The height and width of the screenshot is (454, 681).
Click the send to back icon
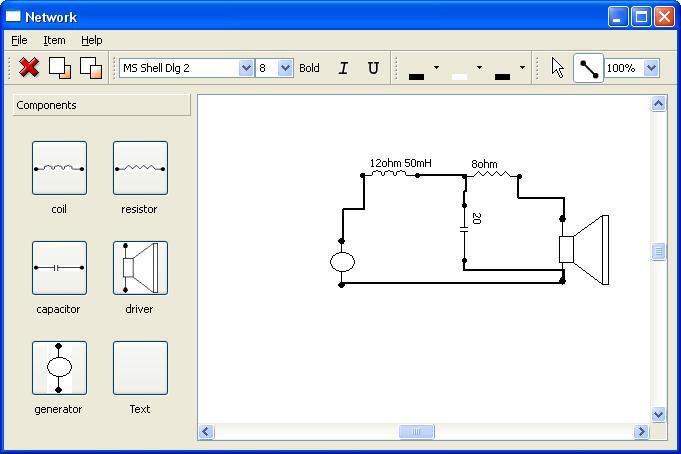point(90,68)
